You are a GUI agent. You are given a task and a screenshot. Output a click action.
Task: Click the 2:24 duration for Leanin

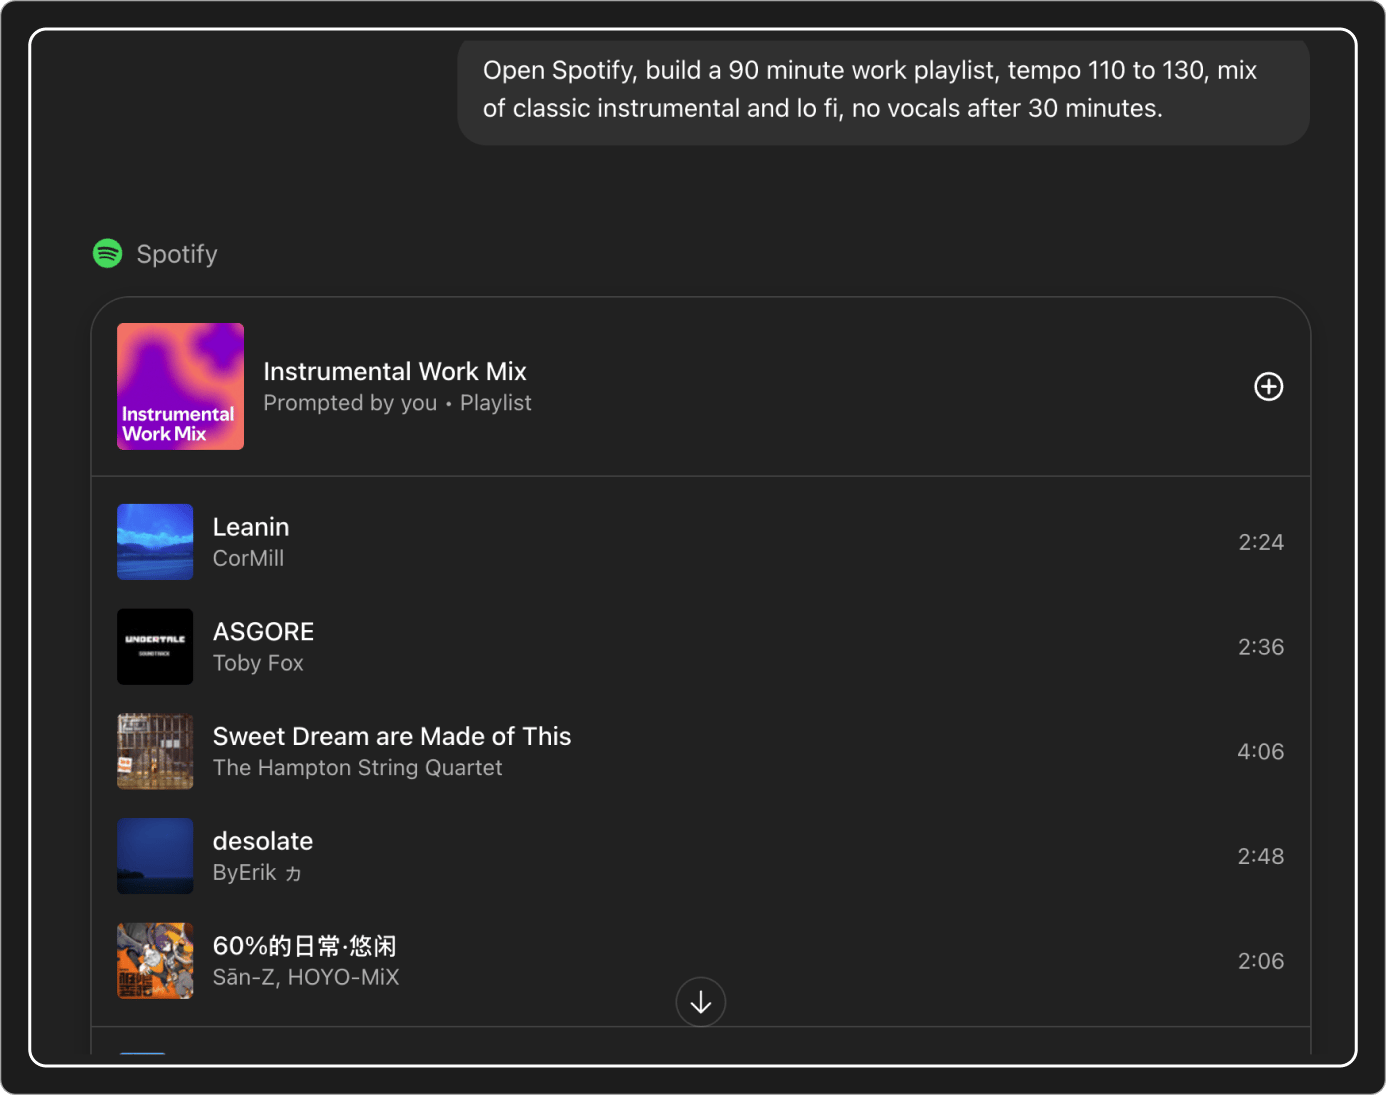click(x=1261, y=542)
